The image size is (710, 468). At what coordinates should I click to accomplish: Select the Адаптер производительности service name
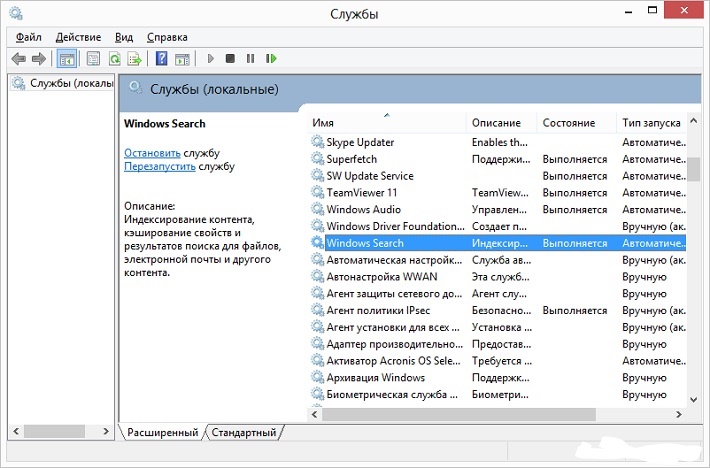(394, 344)
